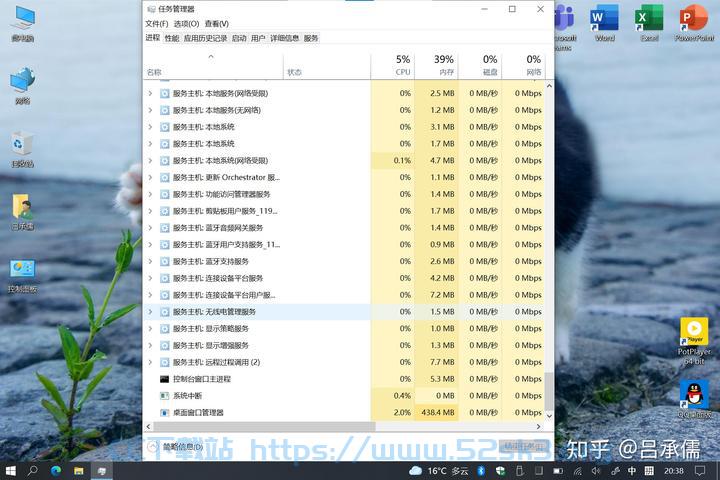This screenshot has height=480, width=720.
Task: Click the 此电脑 desktop icon
Action: tap(23, 24)
